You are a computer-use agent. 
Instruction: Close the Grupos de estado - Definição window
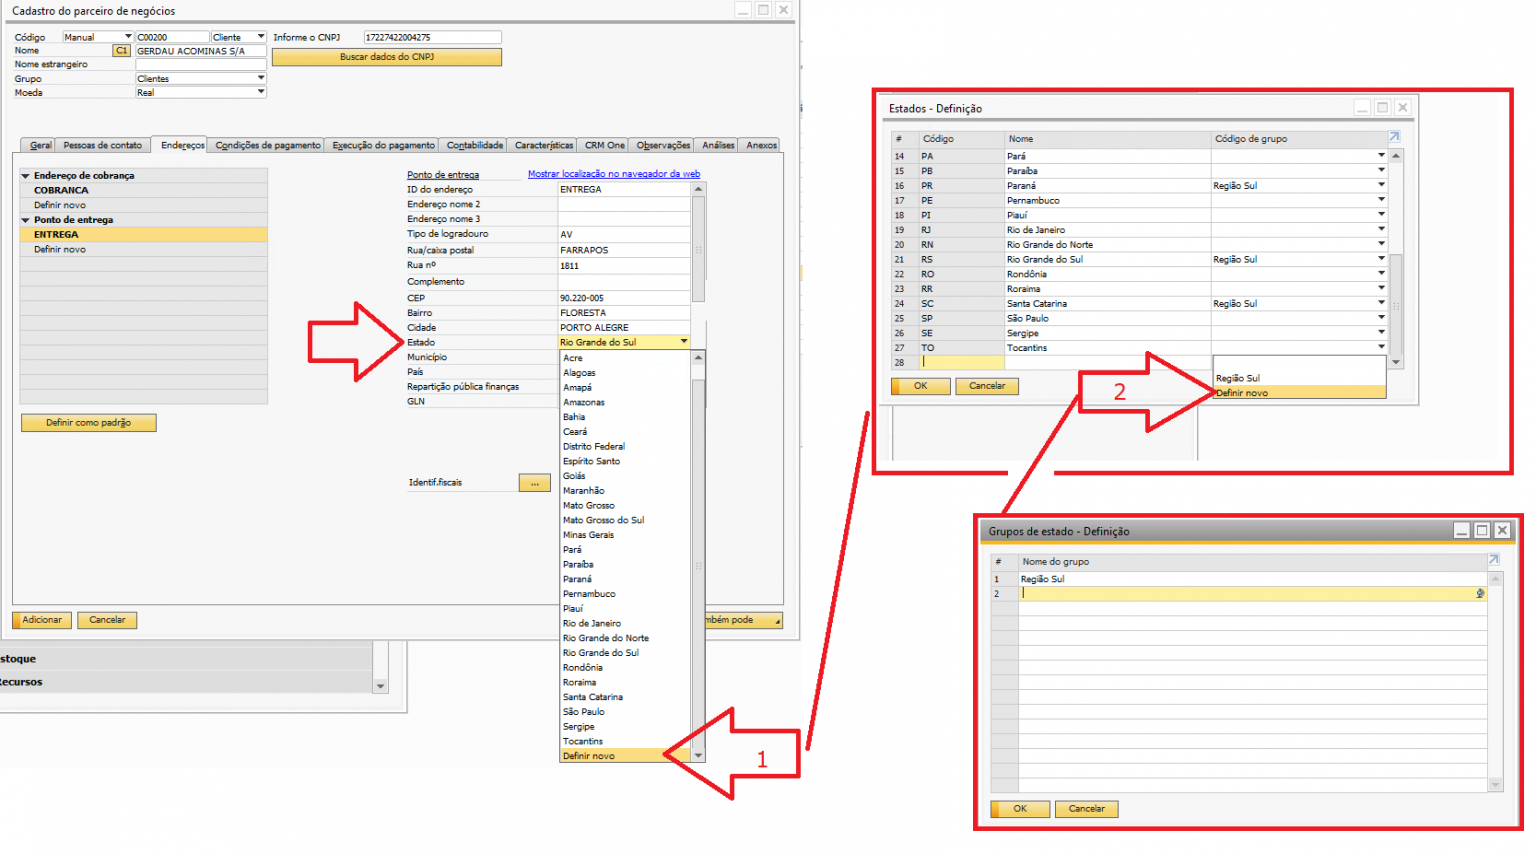(1502, 531)
